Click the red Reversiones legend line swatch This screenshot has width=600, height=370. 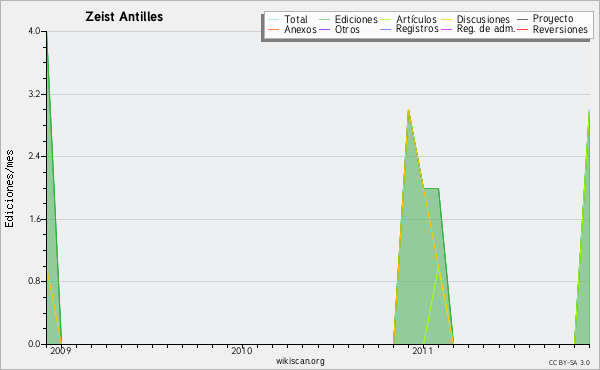tap(522, 29)
